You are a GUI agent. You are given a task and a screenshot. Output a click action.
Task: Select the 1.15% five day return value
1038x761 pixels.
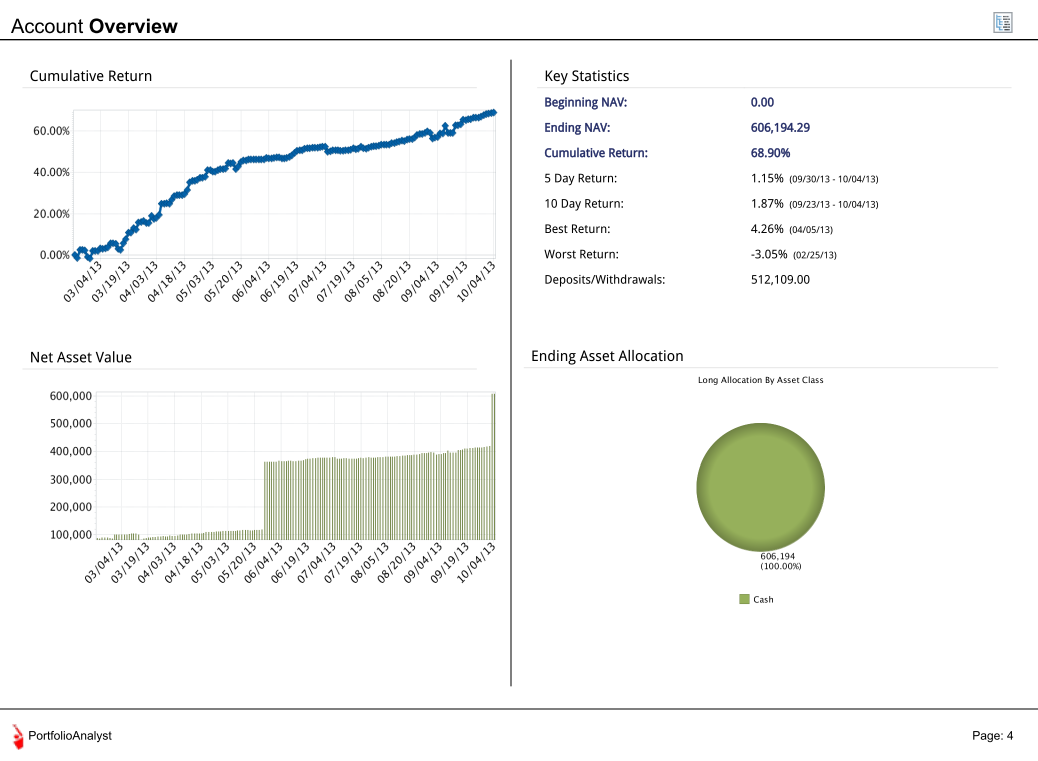[x=767, y=178]
